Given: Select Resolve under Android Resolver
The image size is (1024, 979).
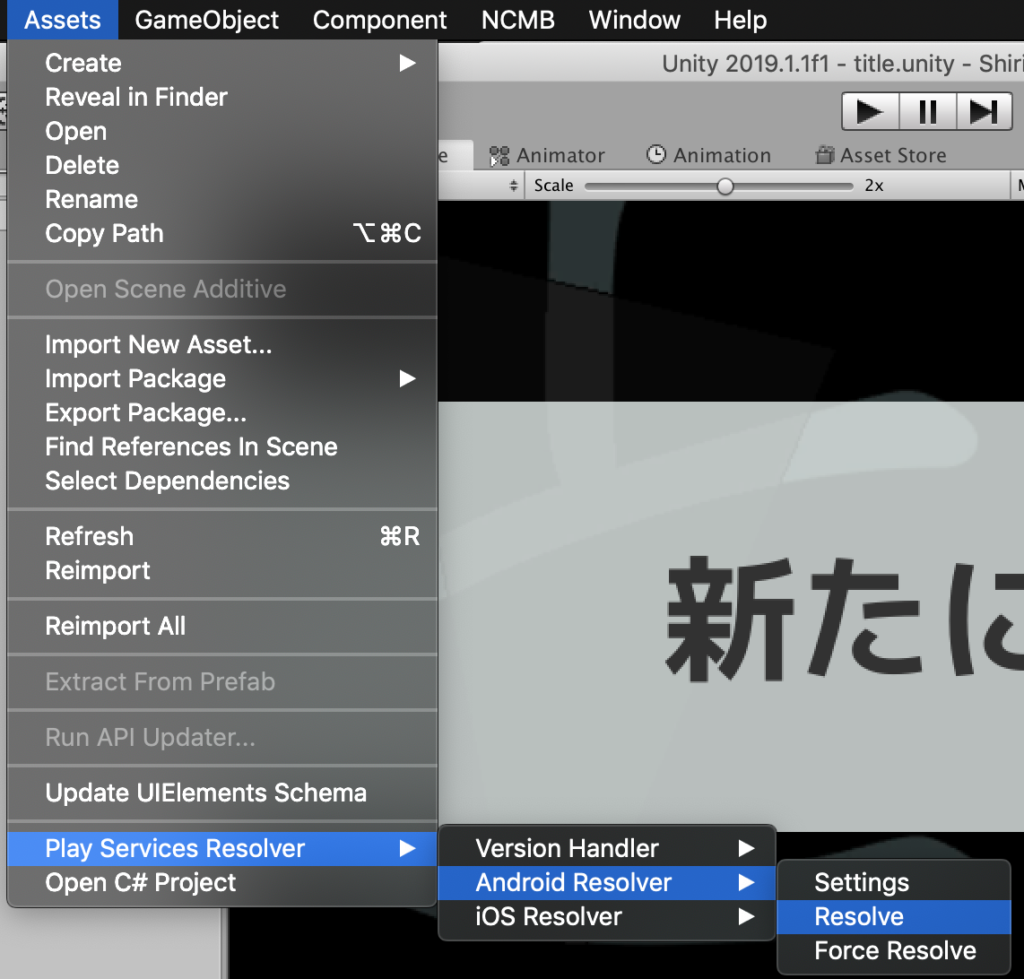Looking at the screenshot, I should click(x=858, y=916).
